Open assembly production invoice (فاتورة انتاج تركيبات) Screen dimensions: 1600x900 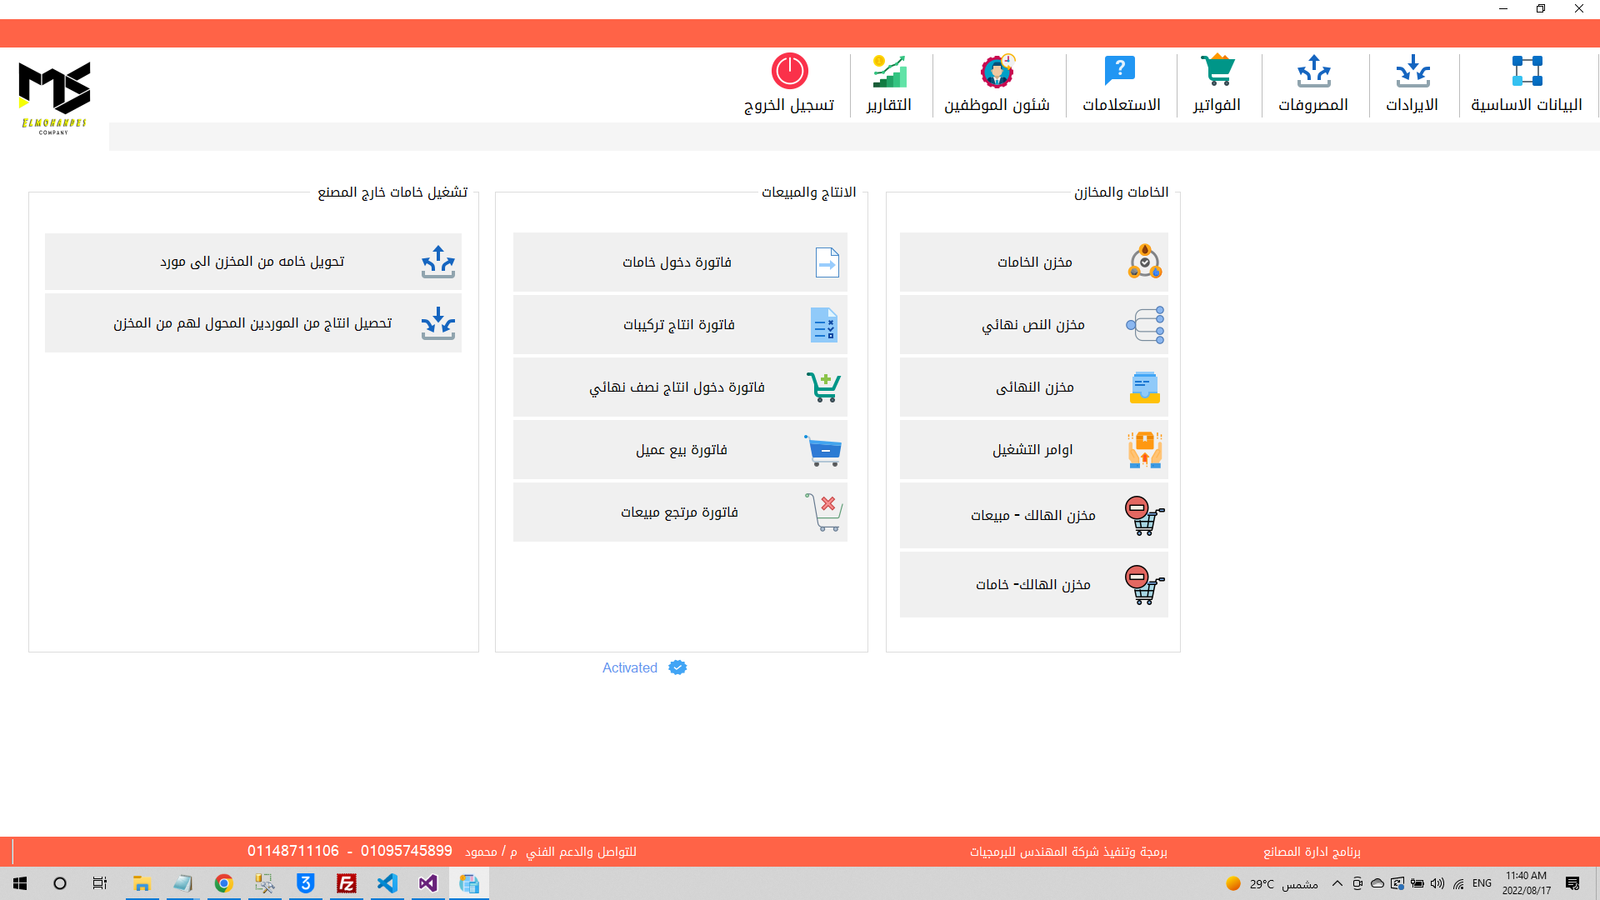pyautogui.click(x=680, y=325)
